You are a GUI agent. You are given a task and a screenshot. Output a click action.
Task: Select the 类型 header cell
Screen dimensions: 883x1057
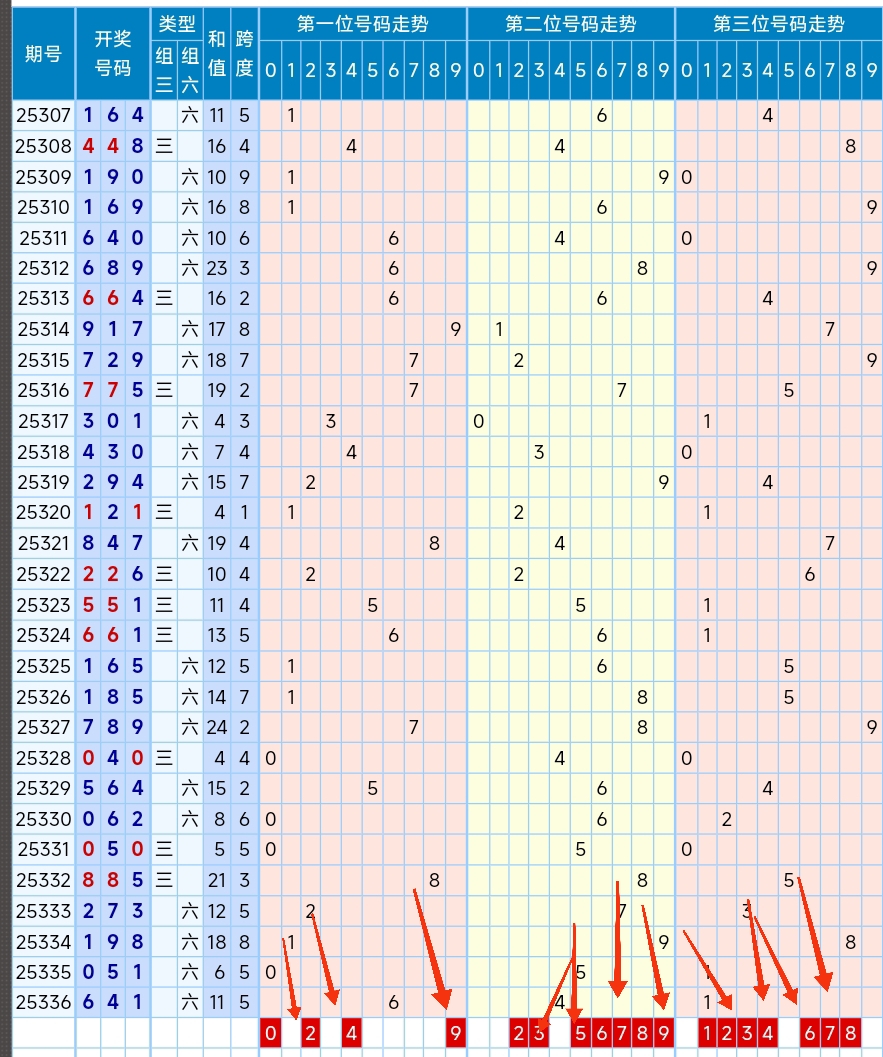point(177,24)
